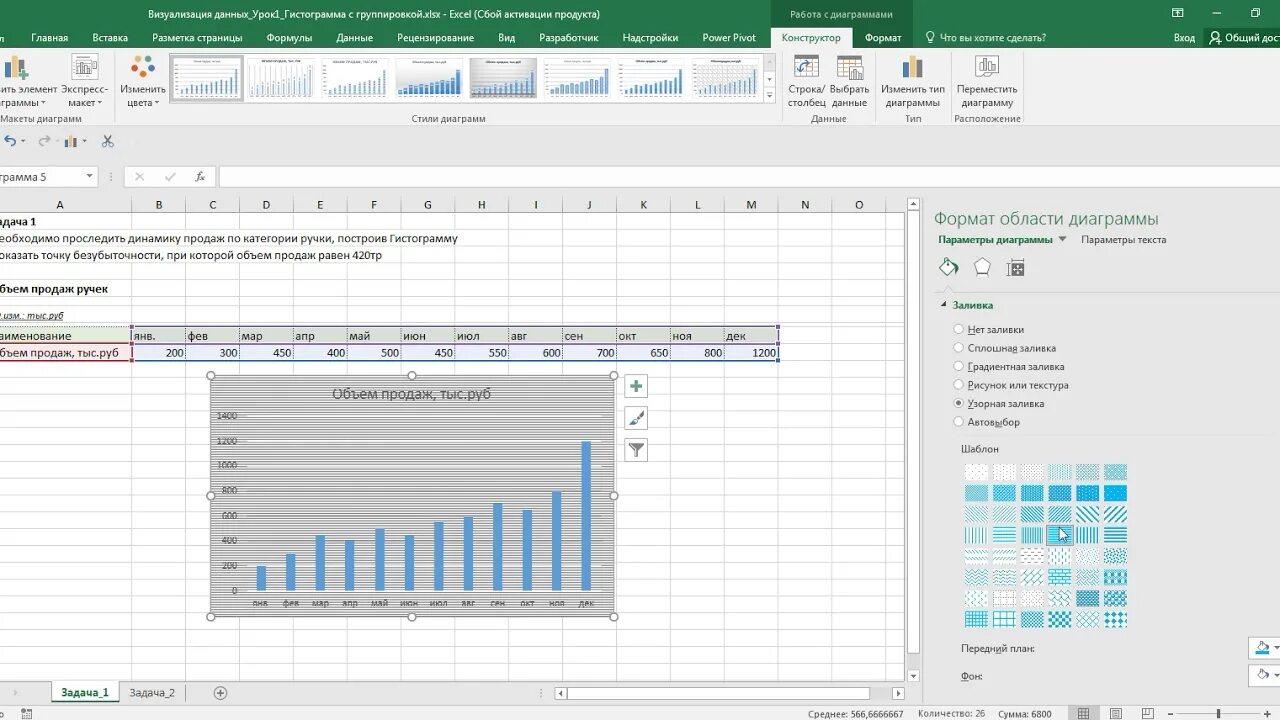Viewport: 1280px width, 720px height.
Task: Collapse the Заливка section
Action: (x=943, y=305)
